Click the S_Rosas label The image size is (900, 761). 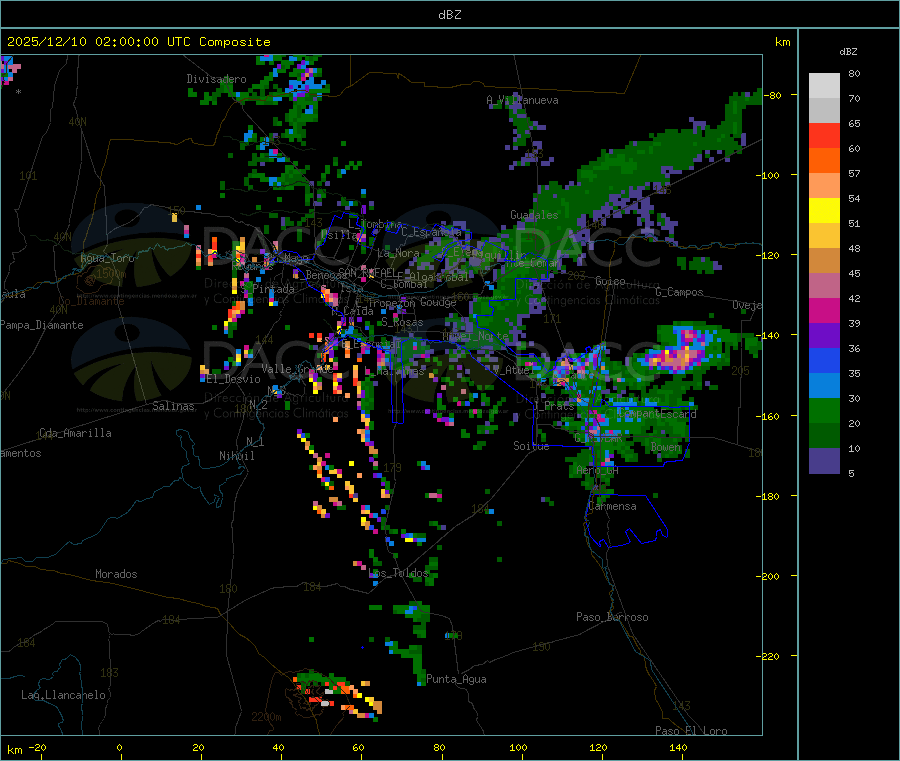click(402, 323)
